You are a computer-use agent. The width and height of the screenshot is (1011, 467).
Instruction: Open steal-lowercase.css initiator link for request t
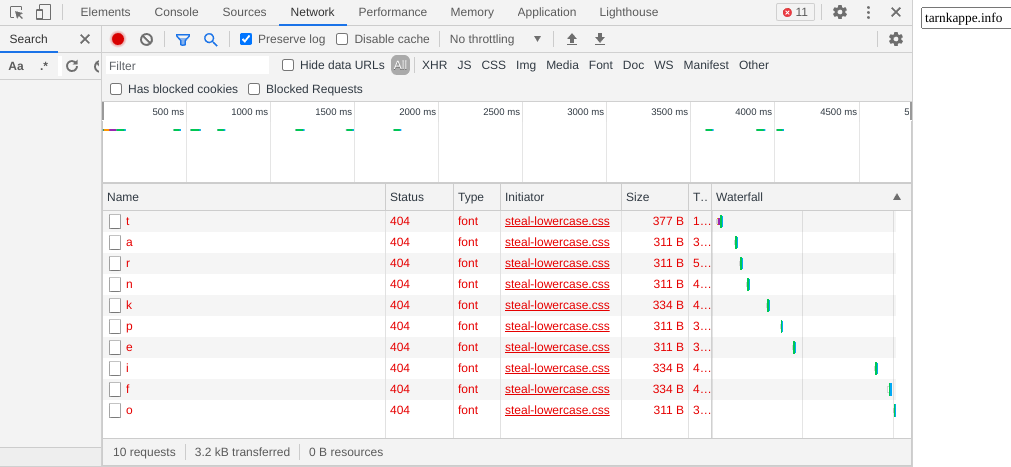[557, 221]
